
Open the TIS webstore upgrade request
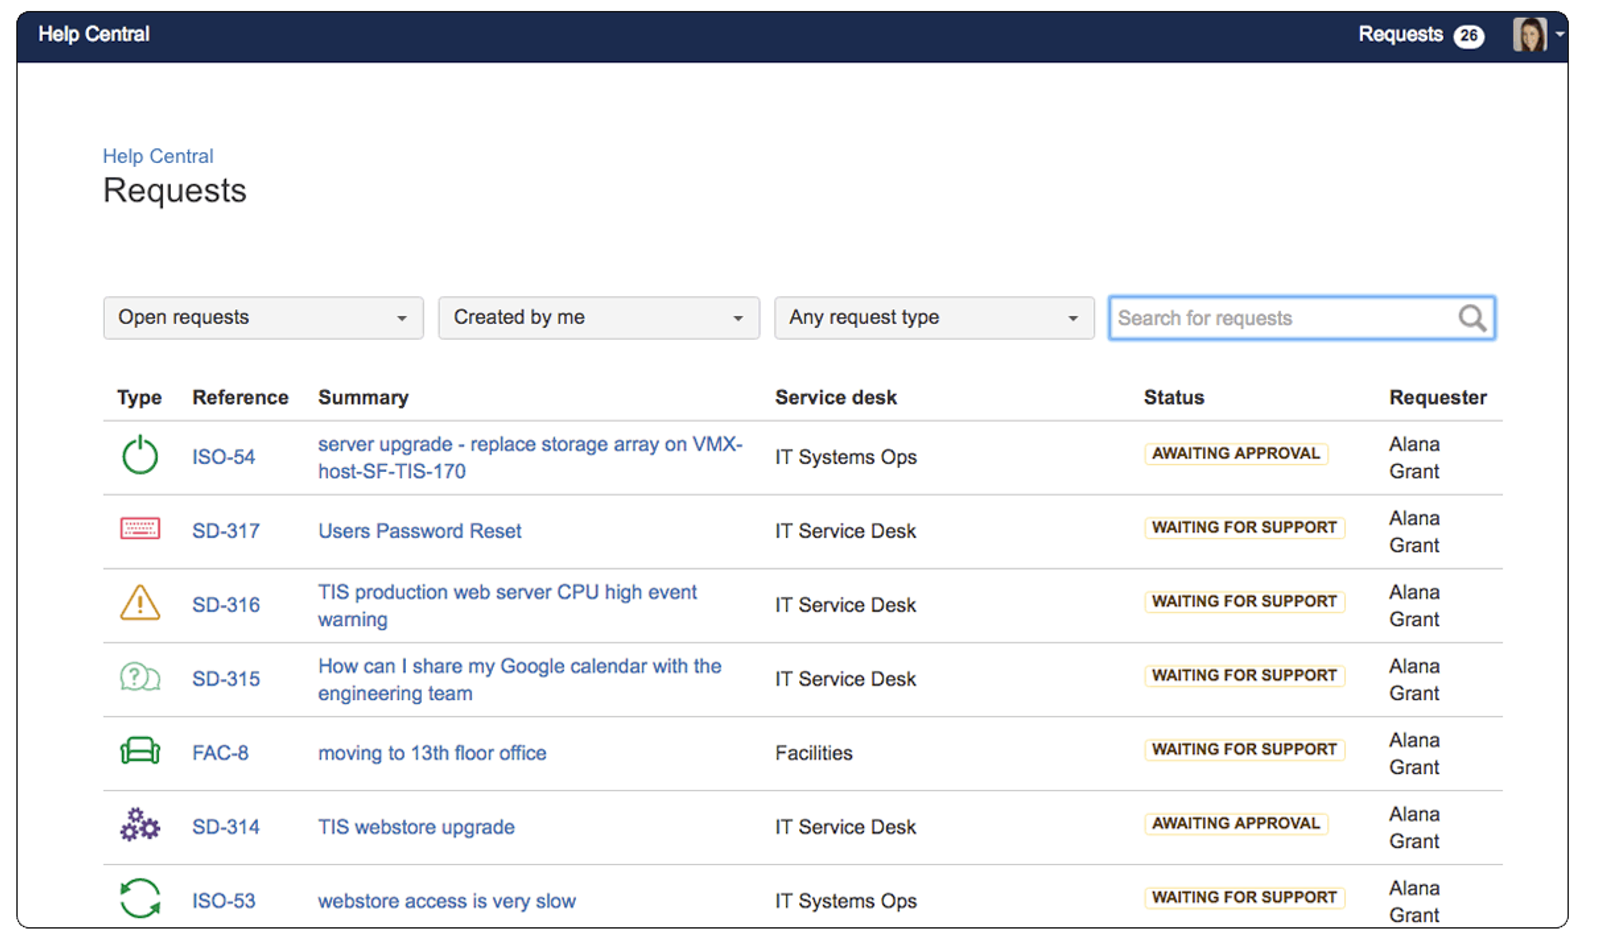pos(416,827)
